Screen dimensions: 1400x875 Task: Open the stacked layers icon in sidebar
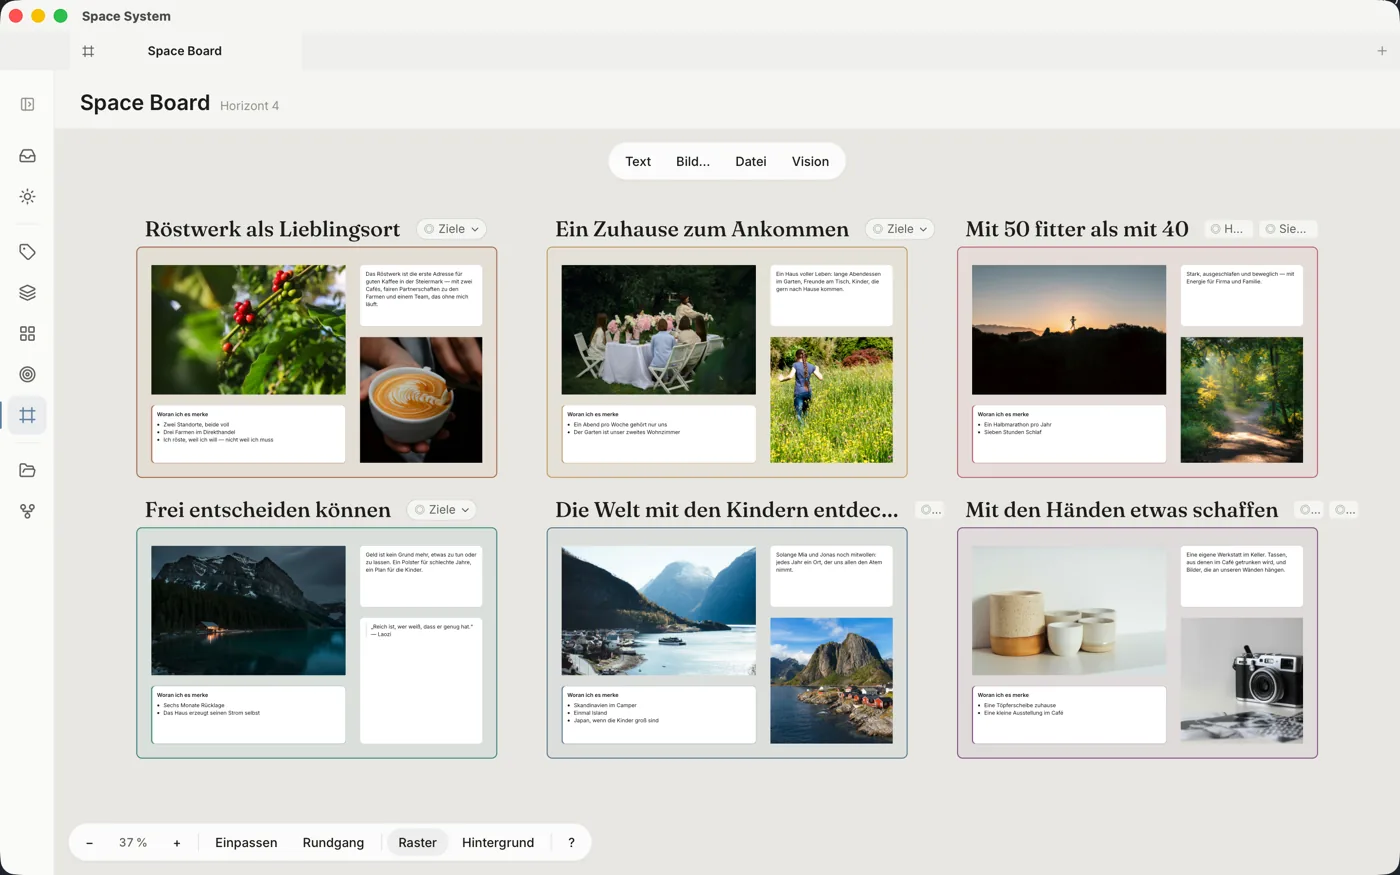pos(27,293)
